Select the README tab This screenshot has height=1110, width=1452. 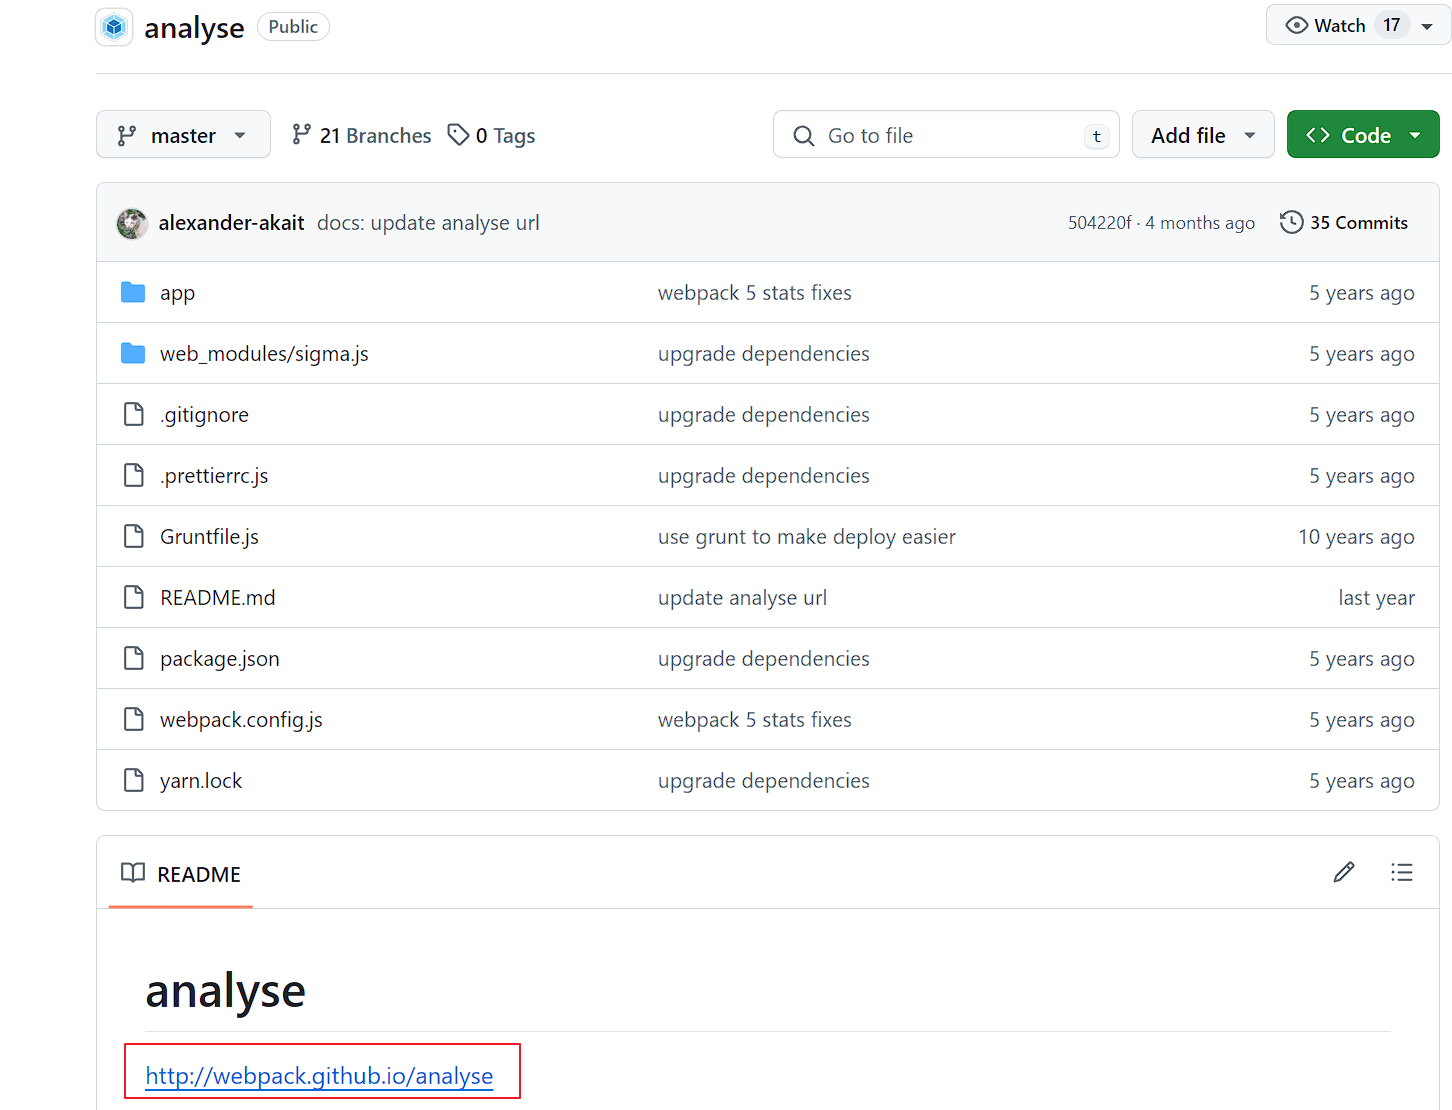tap(181, 875)
